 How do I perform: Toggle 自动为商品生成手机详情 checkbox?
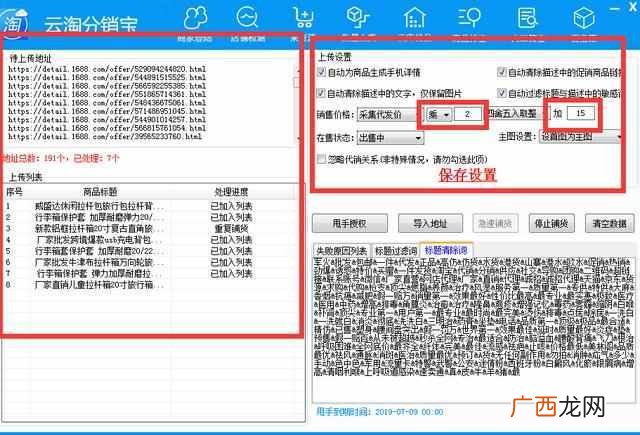321,73
